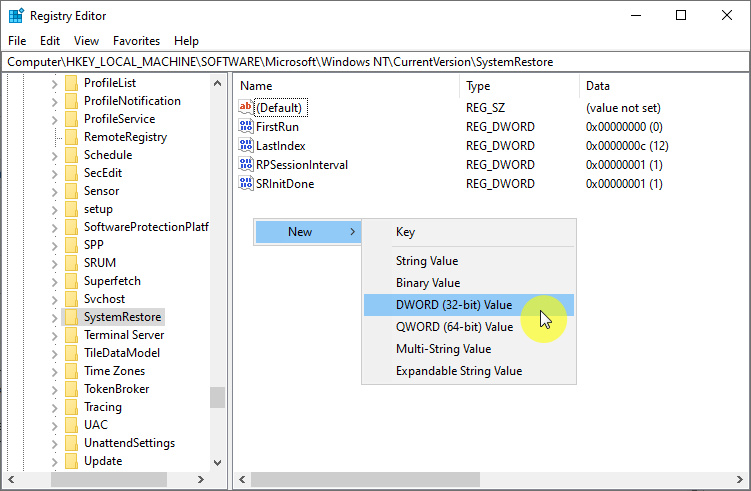Viewport: 751px width, 491px height.
Task: Click the LastIndex DWORD value icon
Action: (247, 146)
